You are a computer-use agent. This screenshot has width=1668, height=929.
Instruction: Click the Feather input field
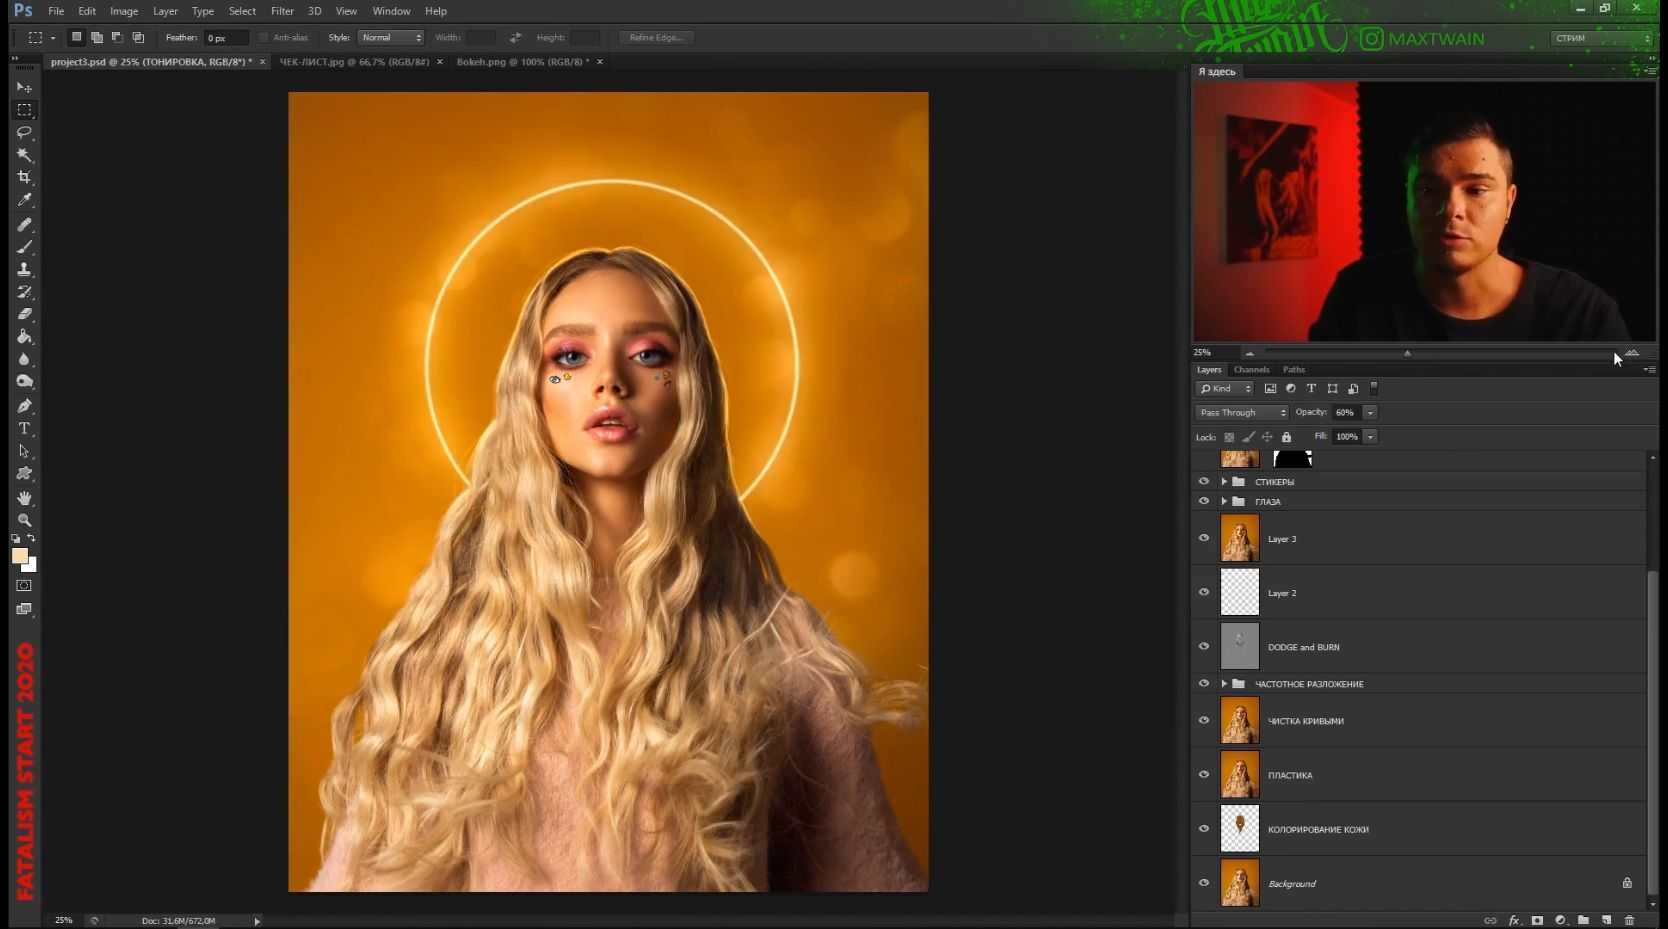pyautogui.click(x=226, y=37)
